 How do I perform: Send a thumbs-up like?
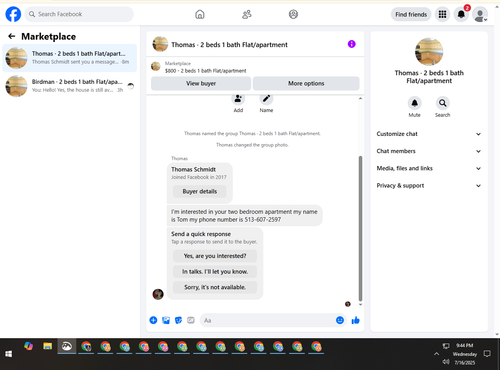pyautogui.click(x=355, y=320)
